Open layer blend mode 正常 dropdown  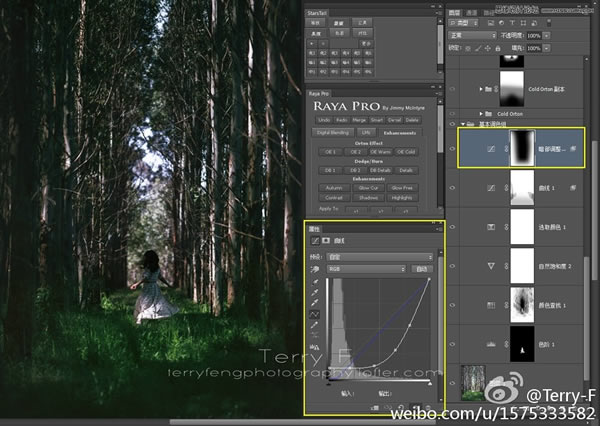tap(472, 36)
